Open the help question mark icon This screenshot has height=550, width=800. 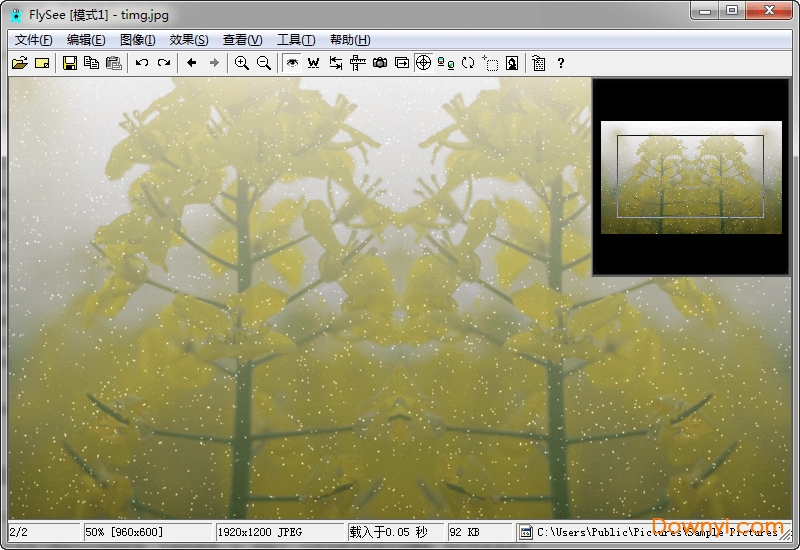(561, 63)
